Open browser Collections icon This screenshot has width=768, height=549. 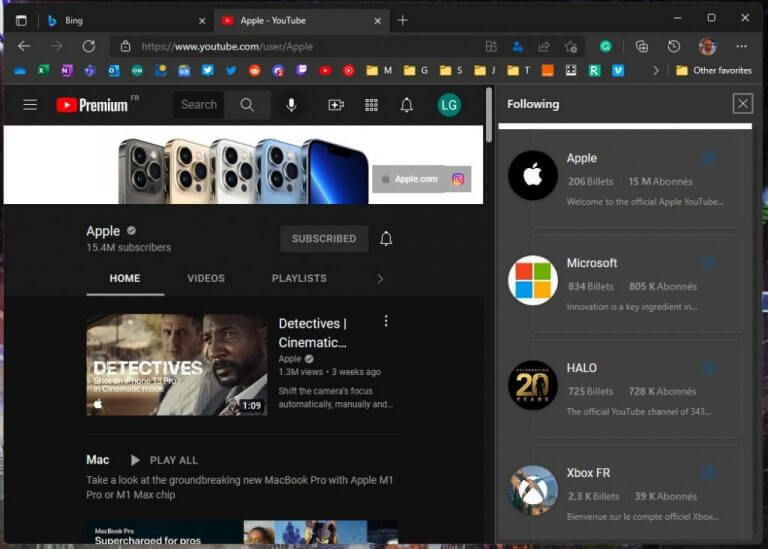click(x=642, y=47)
